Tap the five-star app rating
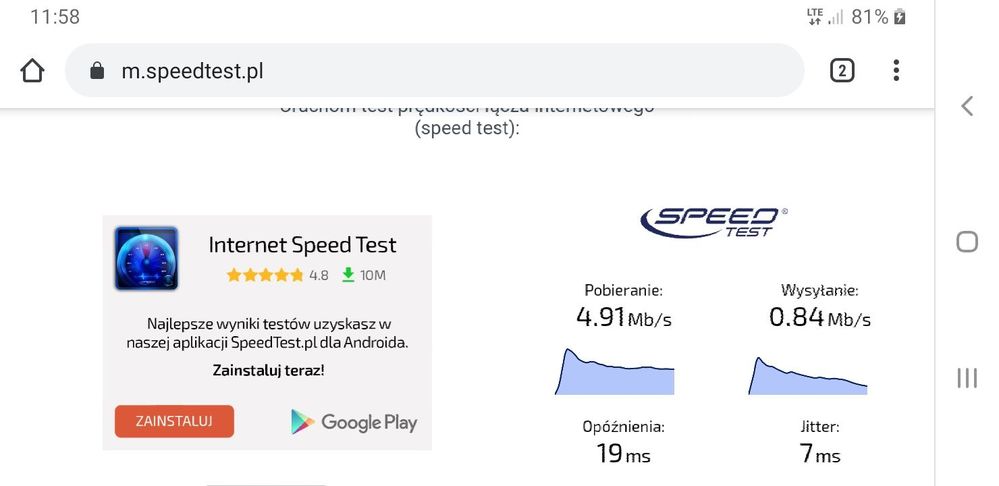The image size is (999, 486). pos(264,275)
